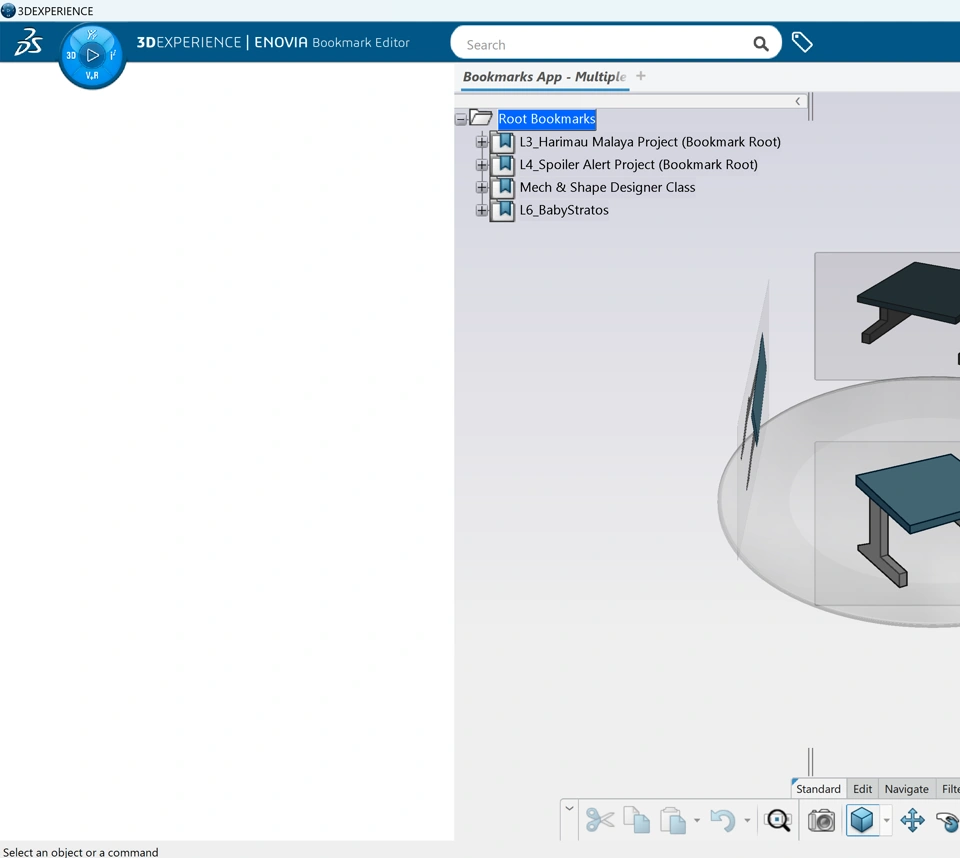
Task: Click the Capture camera icon
Action: coord(821,820)
